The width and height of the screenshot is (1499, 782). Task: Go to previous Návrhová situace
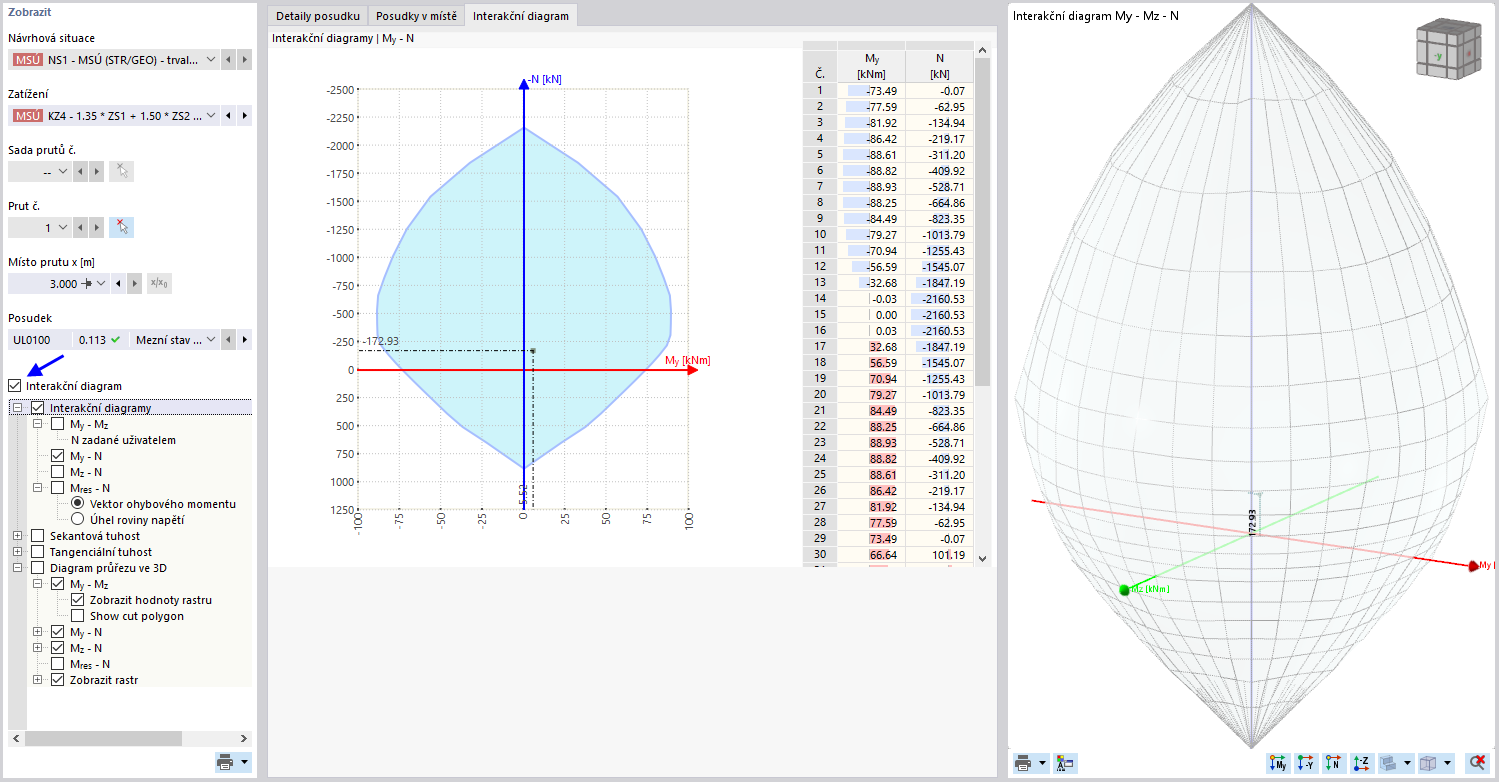click(x=228, y=60)
